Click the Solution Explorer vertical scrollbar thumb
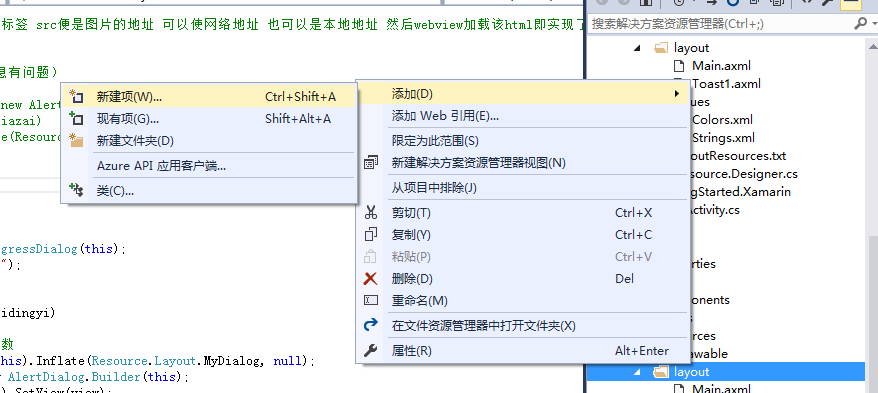This screenshot has width=878, height=393. pyautogui.click(x=872, y=314)
